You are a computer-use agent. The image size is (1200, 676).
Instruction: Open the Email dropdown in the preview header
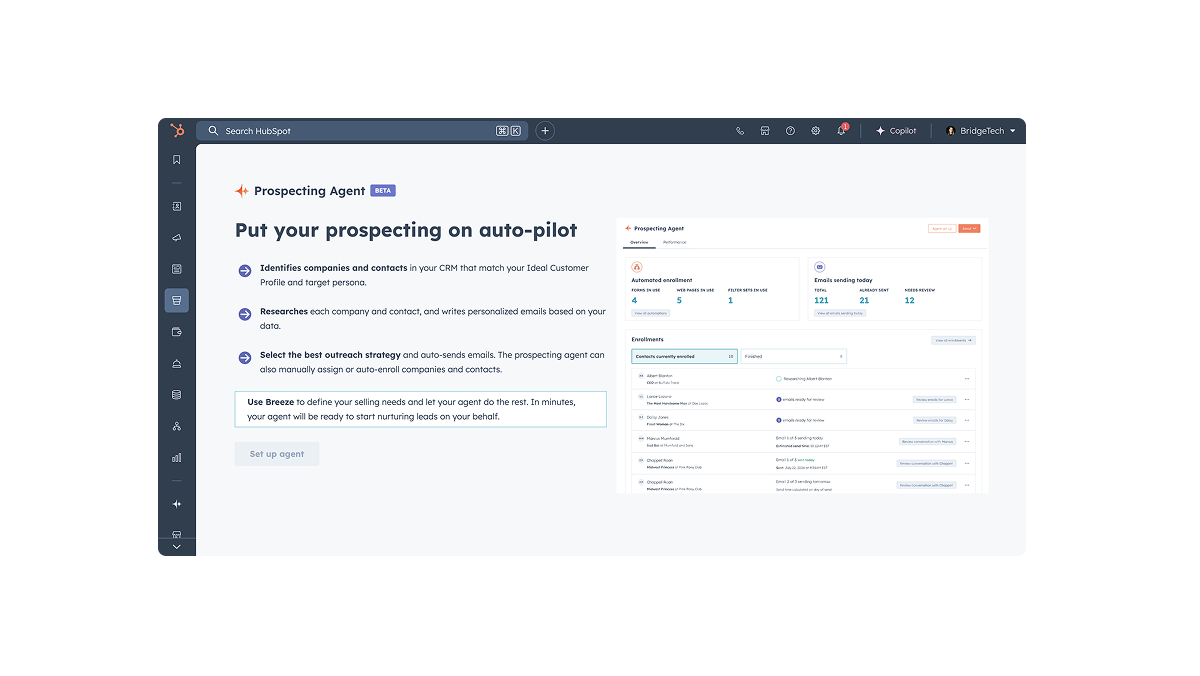point(968,229)
